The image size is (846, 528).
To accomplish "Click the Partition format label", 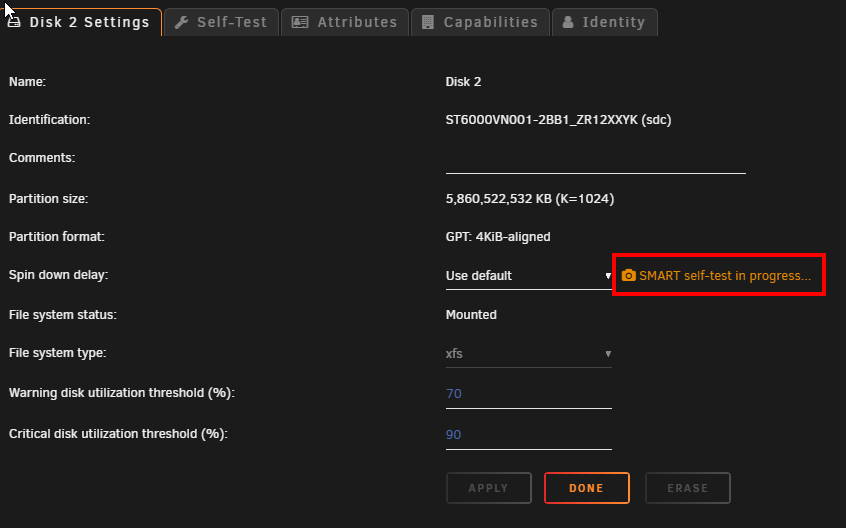I will click(57, 237).
